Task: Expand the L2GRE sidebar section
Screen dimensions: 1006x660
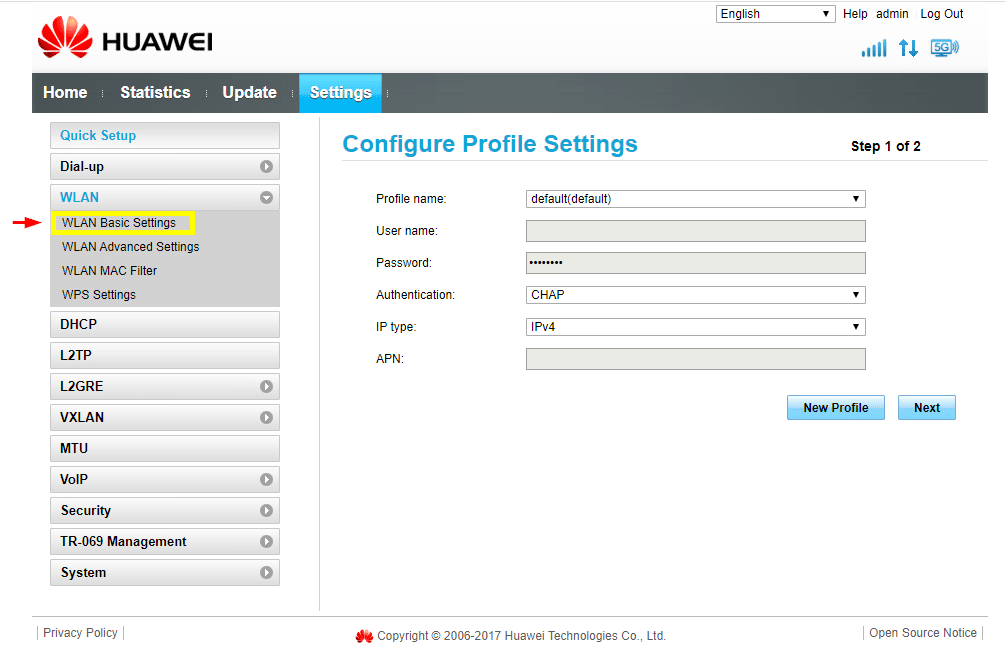Action: click(x=266, y=387)
